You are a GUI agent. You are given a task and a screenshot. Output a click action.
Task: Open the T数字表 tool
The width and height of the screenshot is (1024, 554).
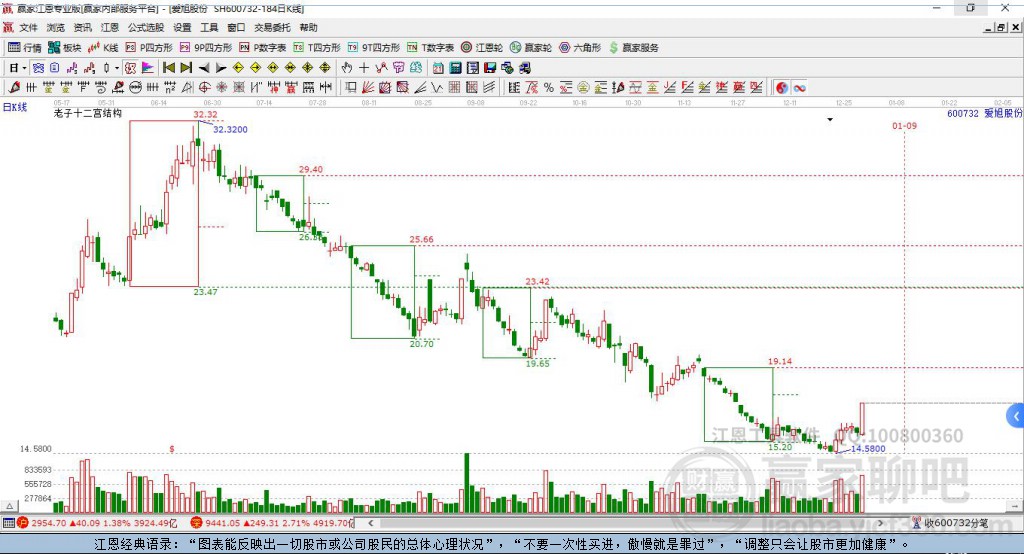(x=430, y=48)
